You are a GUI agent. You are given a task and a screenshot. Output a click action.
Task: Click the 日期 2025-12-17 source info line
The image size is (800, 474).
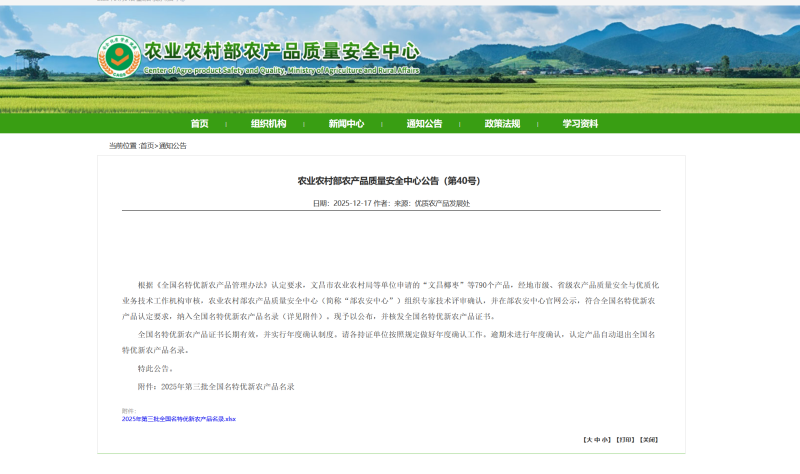391,203
